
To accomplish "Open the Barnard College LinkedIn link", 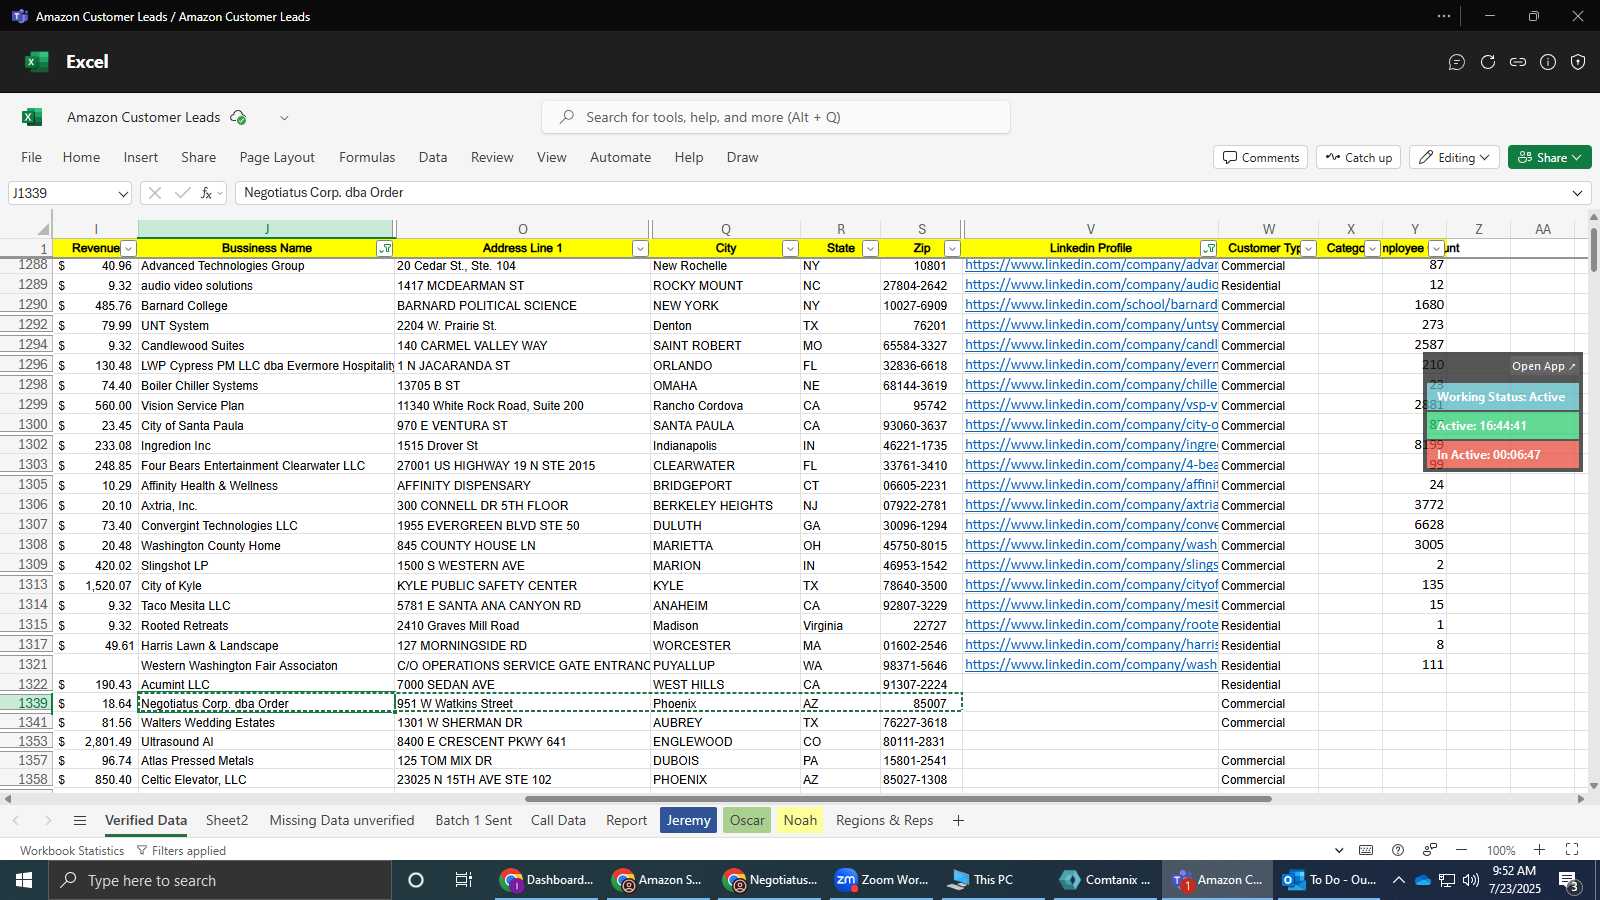I will coord(1091,305).
